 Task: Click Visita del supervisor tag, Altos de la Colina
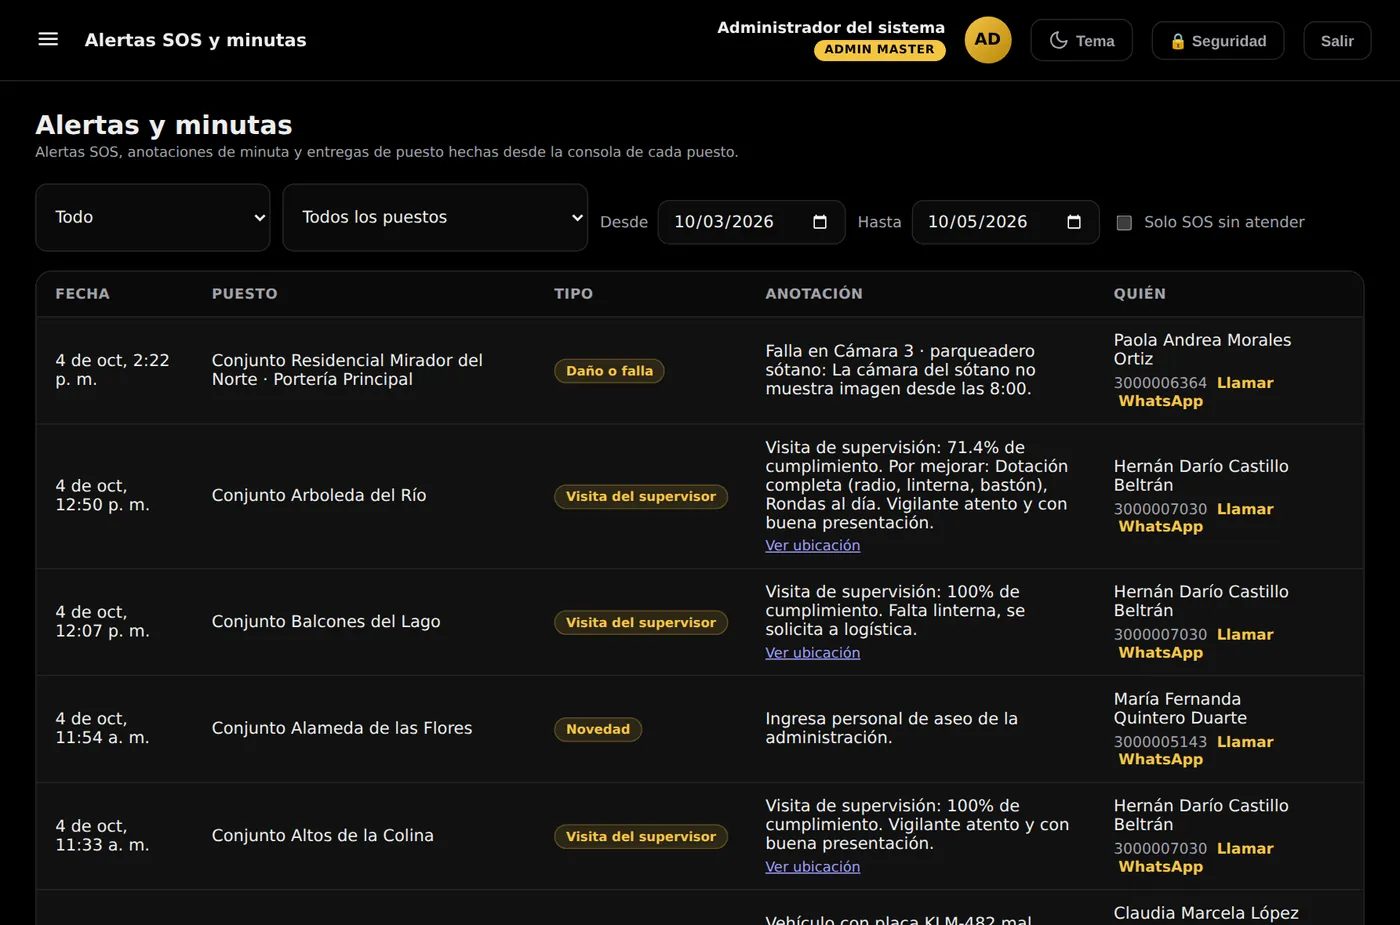click(x=641, y=837)
